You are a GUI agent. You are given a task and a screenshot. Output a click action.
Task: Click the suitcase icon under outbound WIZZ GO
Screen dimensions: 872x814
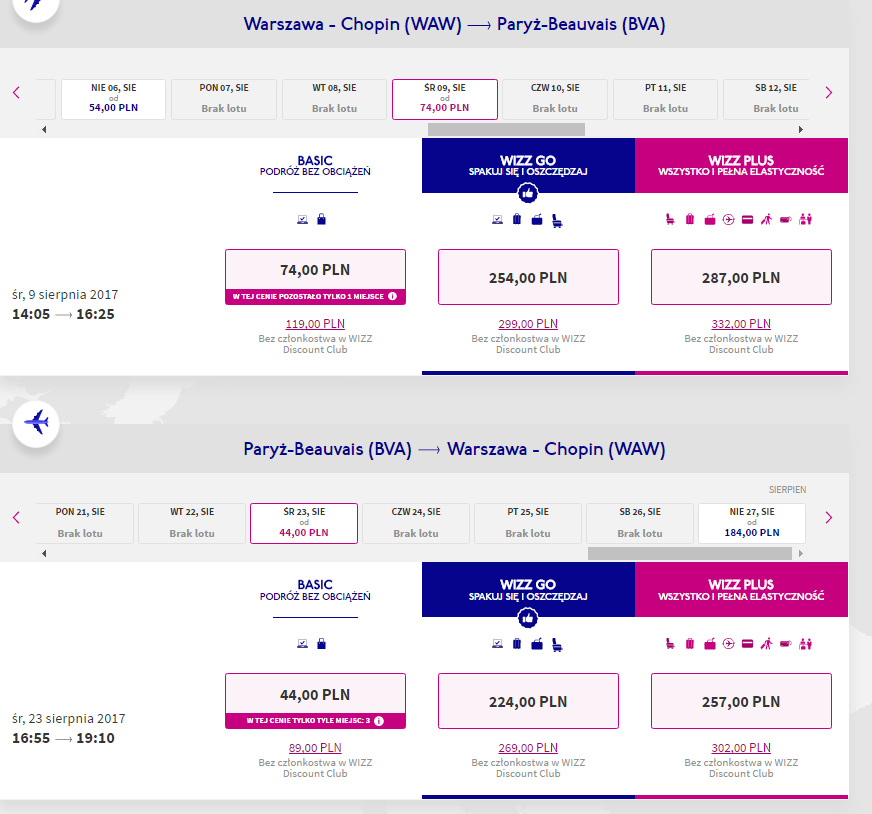pos(517,219)
